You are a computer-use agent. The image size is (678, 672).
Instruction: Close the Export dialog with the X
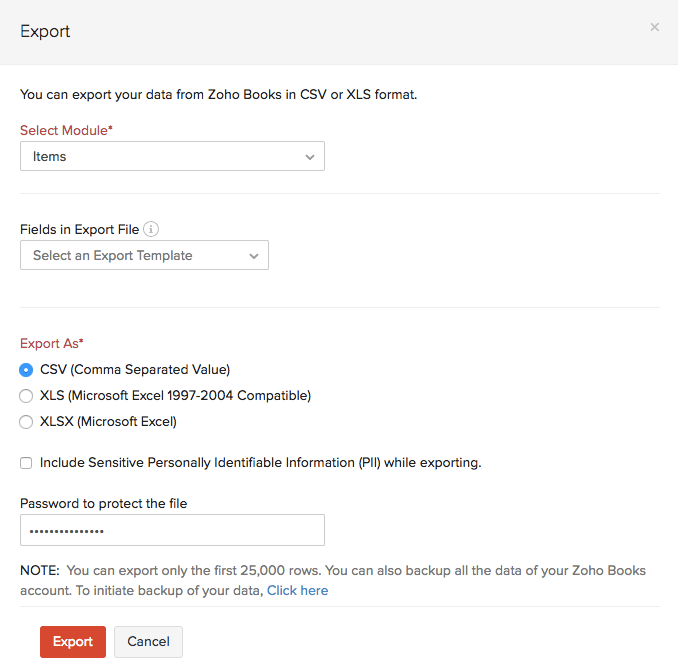pyautogui.click(x=655, y=27)
